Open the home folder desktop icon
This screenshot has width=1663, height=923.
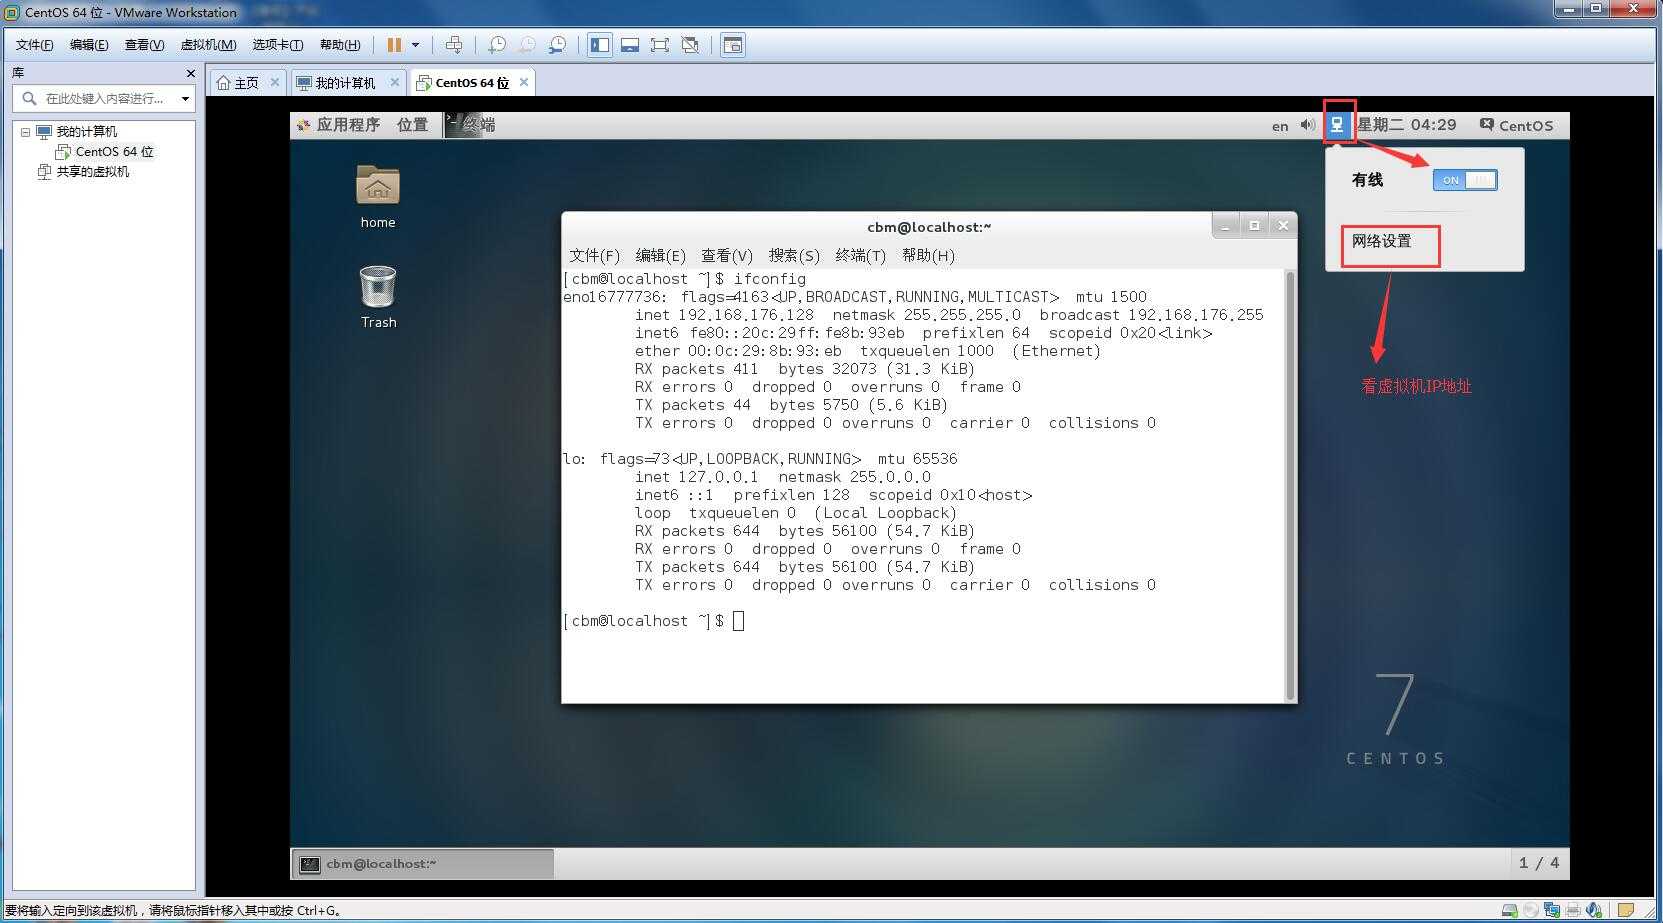click(378, 197)
